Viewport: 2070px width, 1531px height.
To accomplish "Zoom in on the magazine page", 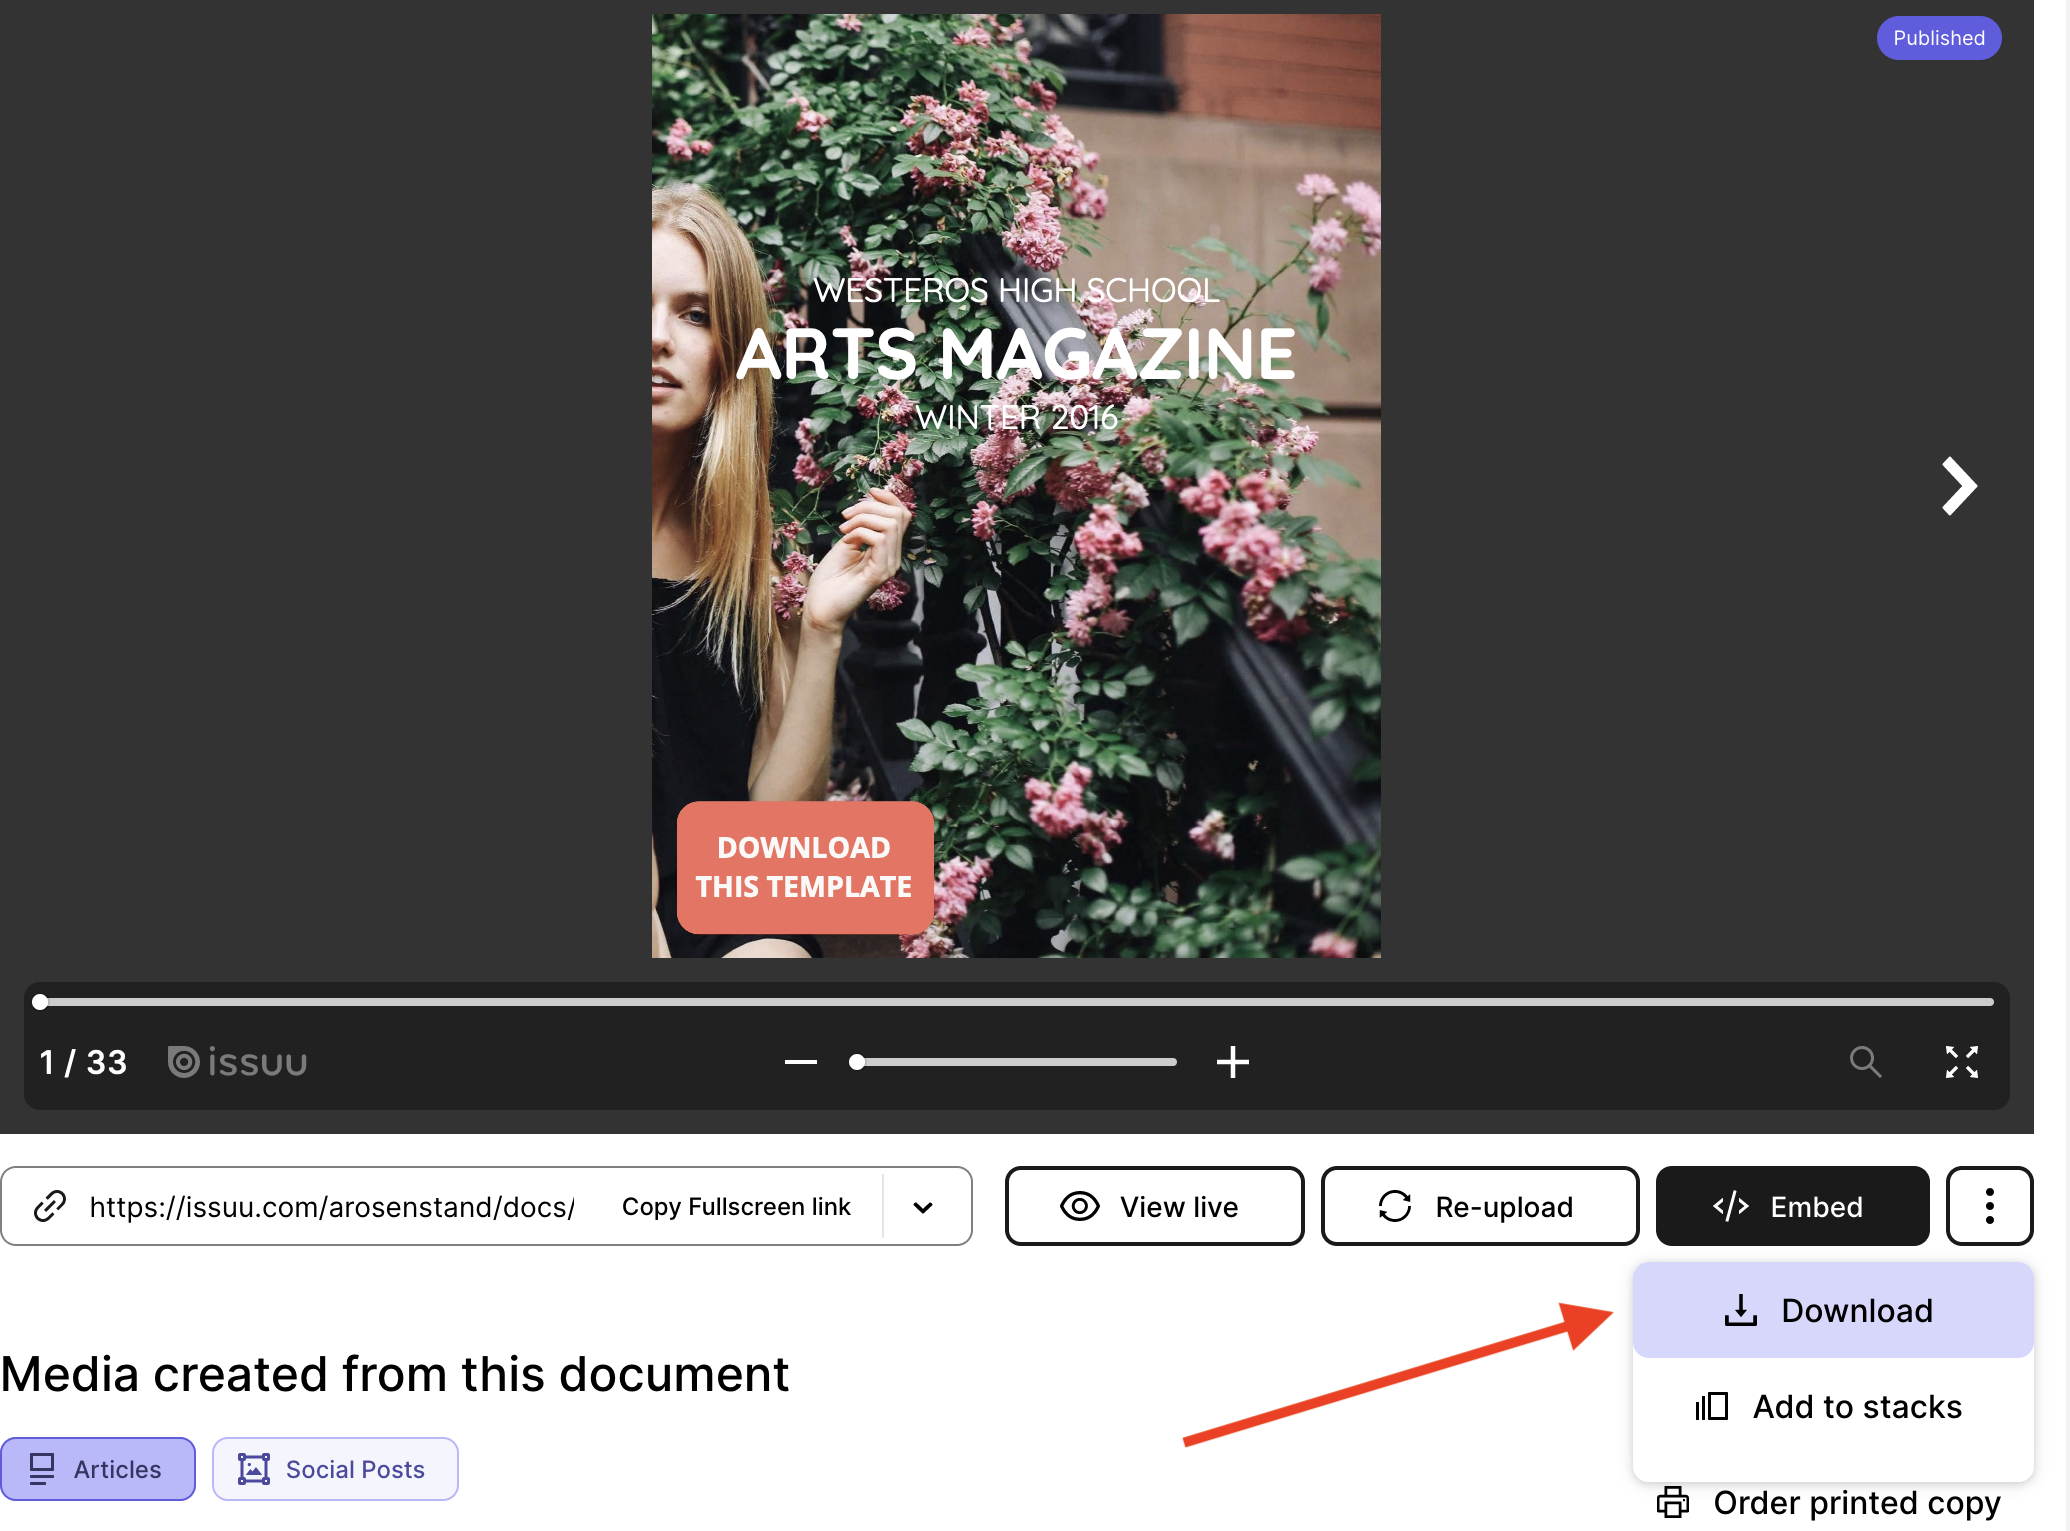I will 1232,1062.
